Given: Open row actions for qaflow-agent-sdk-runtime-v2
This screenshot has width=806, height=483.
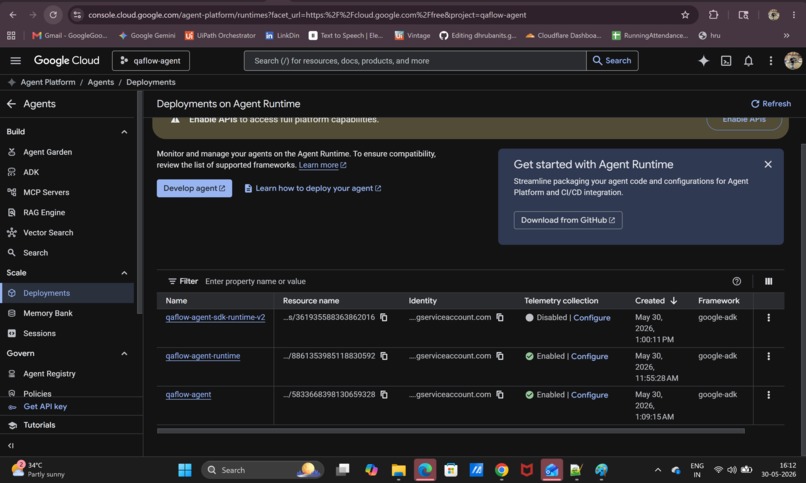Looking at the screenshot, I should [x=768, y=318].
